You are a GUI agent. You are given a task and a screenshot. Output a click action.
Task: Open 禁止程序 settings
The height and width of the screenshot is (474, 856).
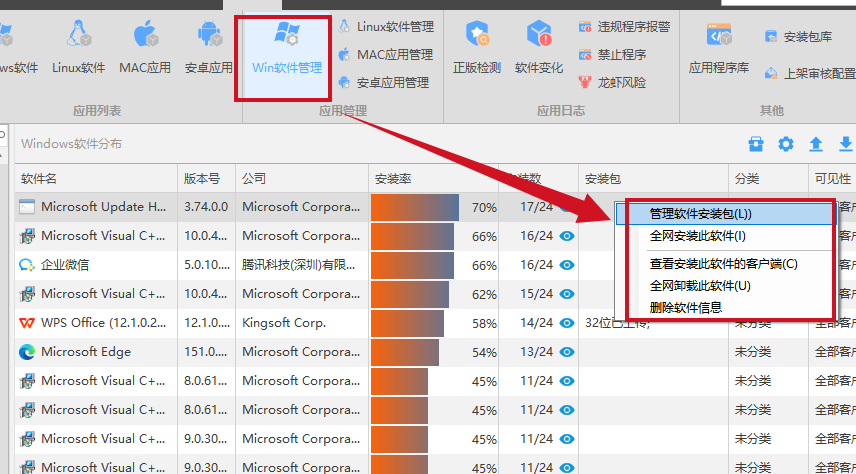[x=613, y=55]
